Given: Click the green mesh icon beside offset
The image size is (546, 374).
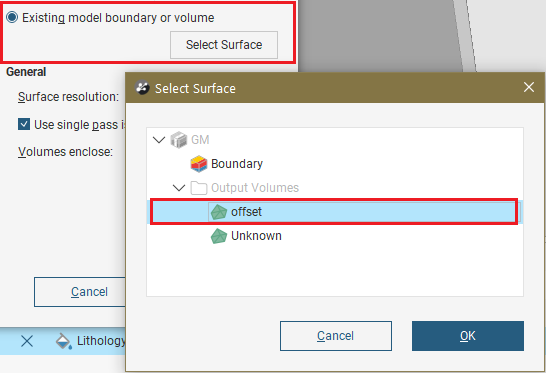Looking at the screenshot, I should (x=219, y=212).
